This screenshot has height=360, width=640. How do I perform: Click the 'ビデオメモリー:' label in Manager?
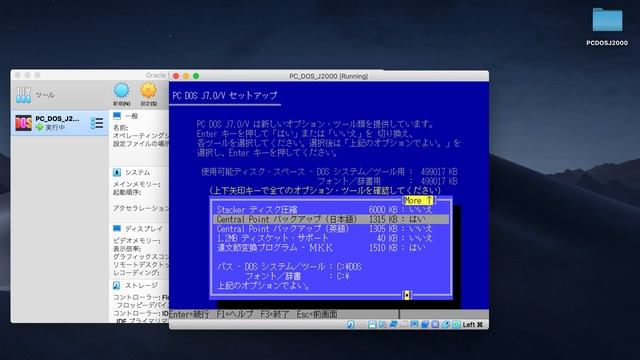(137, 241)
